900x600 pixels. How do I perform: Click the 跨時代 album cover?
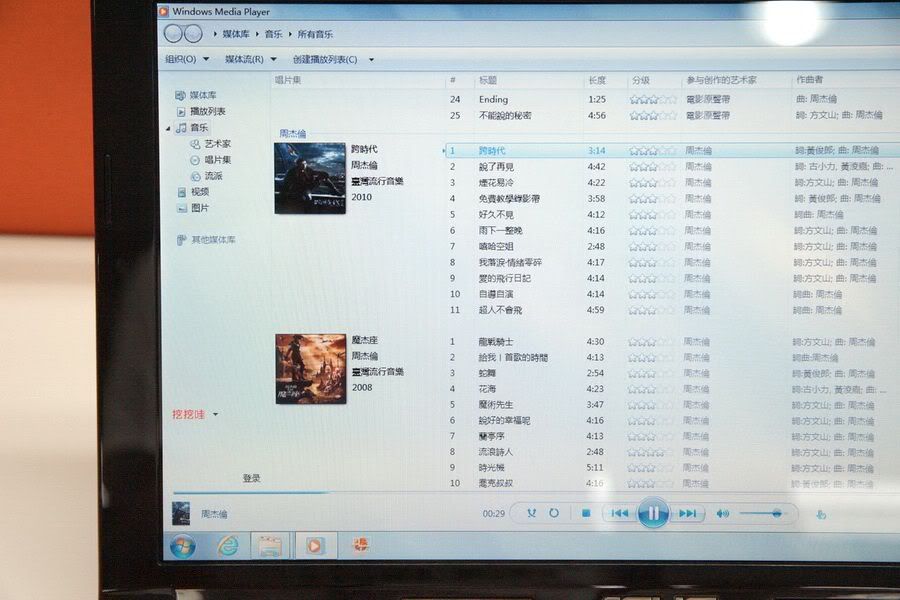(x=310, y=178)
